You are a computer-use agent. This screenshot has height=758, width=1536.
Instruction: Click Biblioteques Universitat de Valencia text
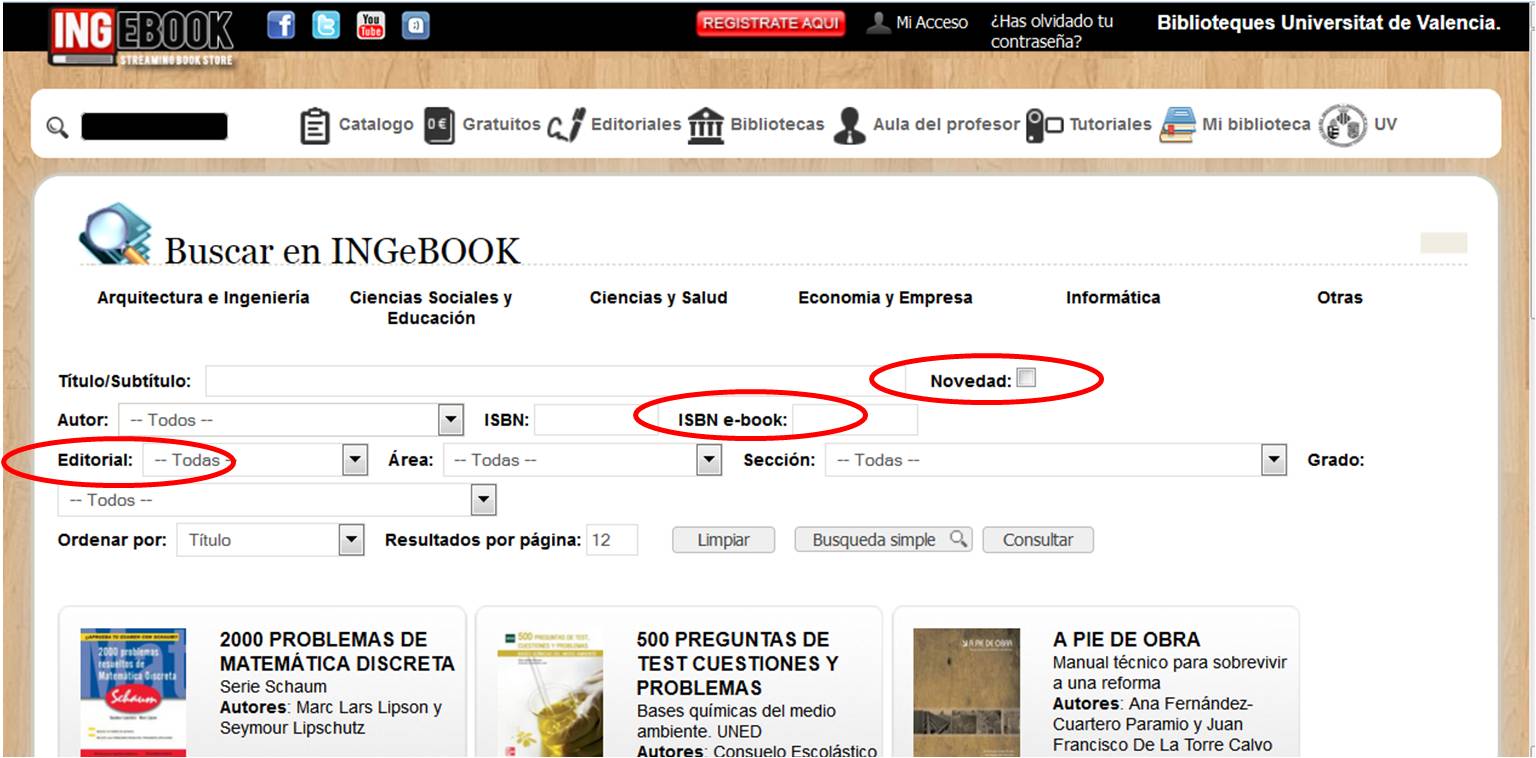[1329, 23]
